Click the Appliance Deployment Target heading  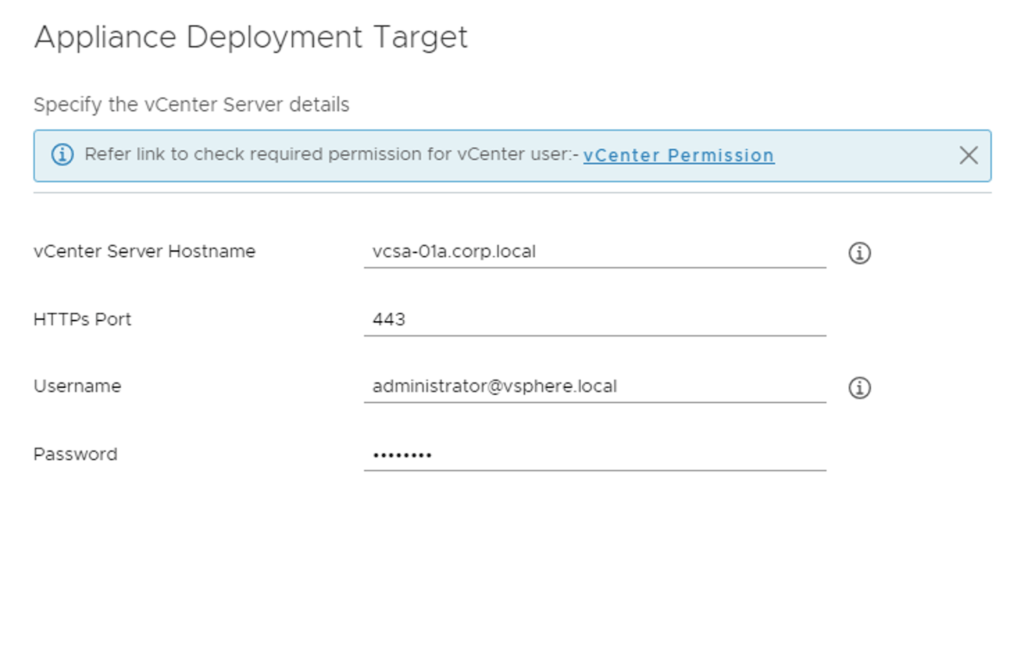tap(250, 37)
